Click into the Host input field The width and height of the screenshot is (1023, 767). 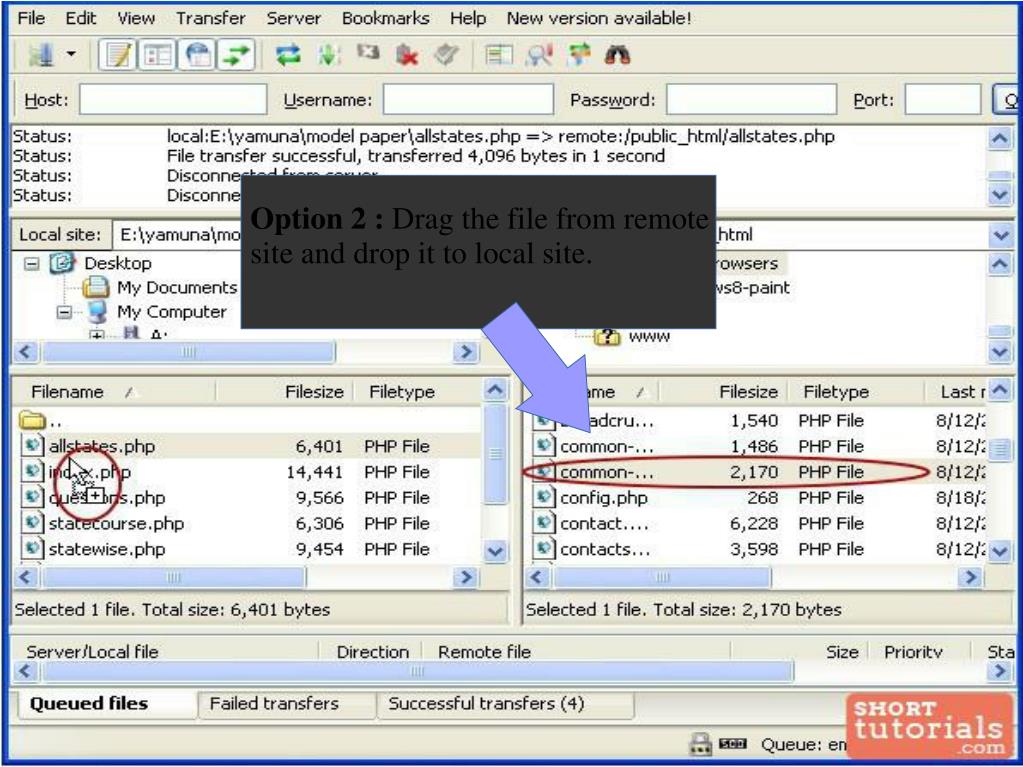(173, 100)
